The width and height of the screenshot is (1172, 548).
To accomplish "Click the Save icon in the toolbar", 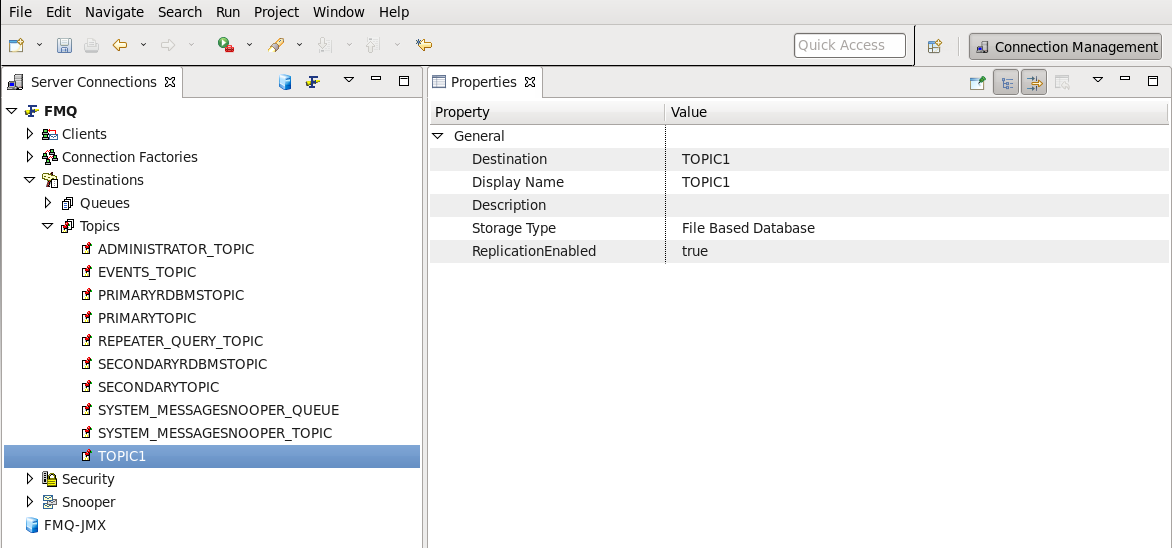I will (65, 46).
